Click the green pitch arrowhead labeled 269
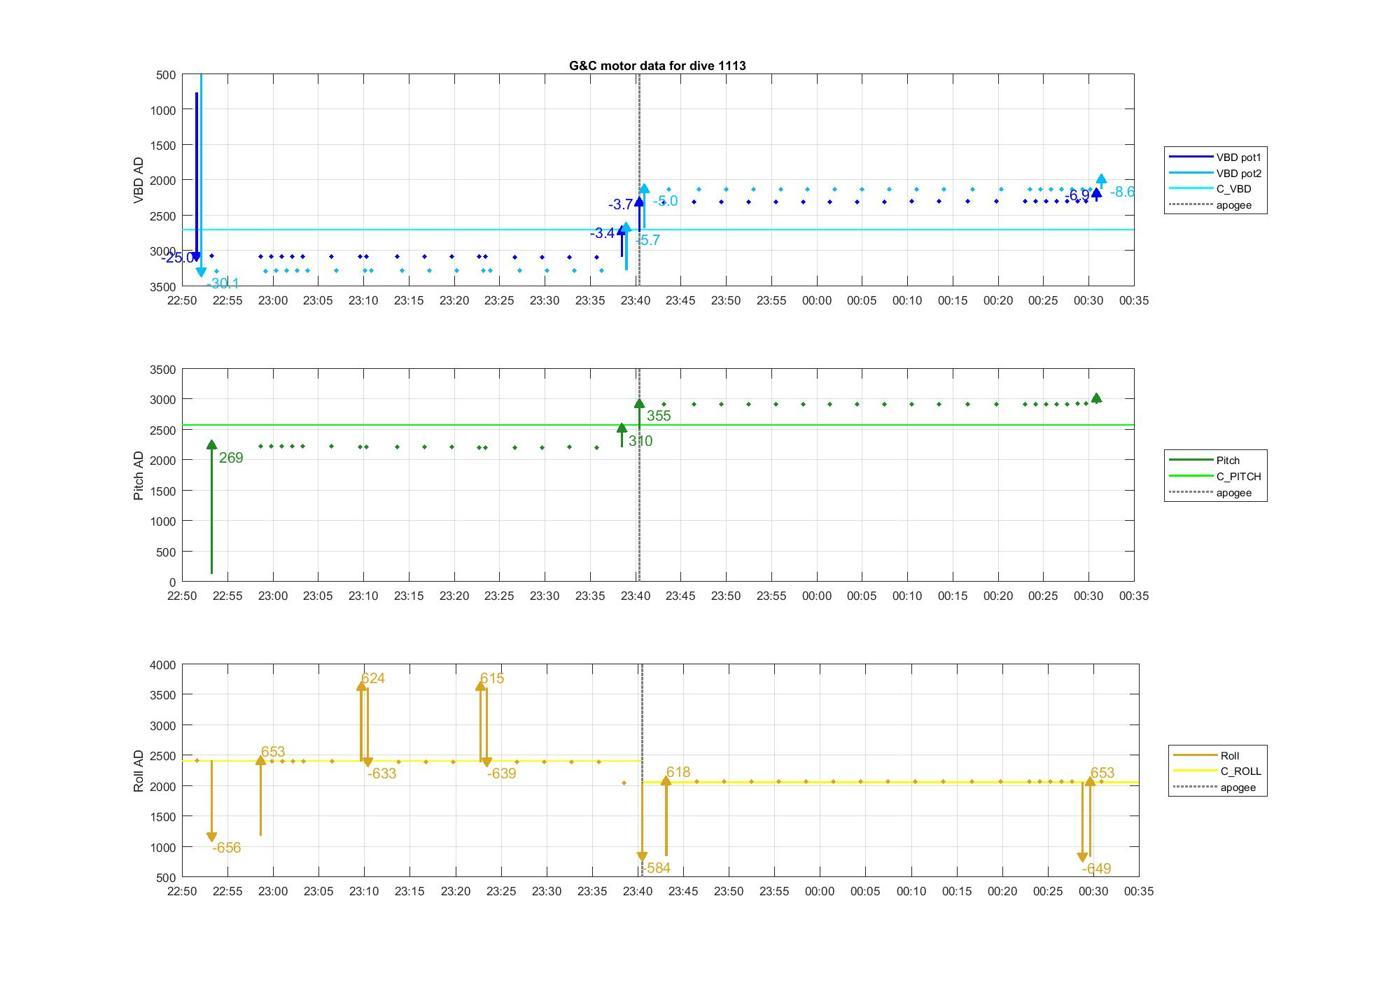Viewport: 1400px width, 986px height. point(212,445)
